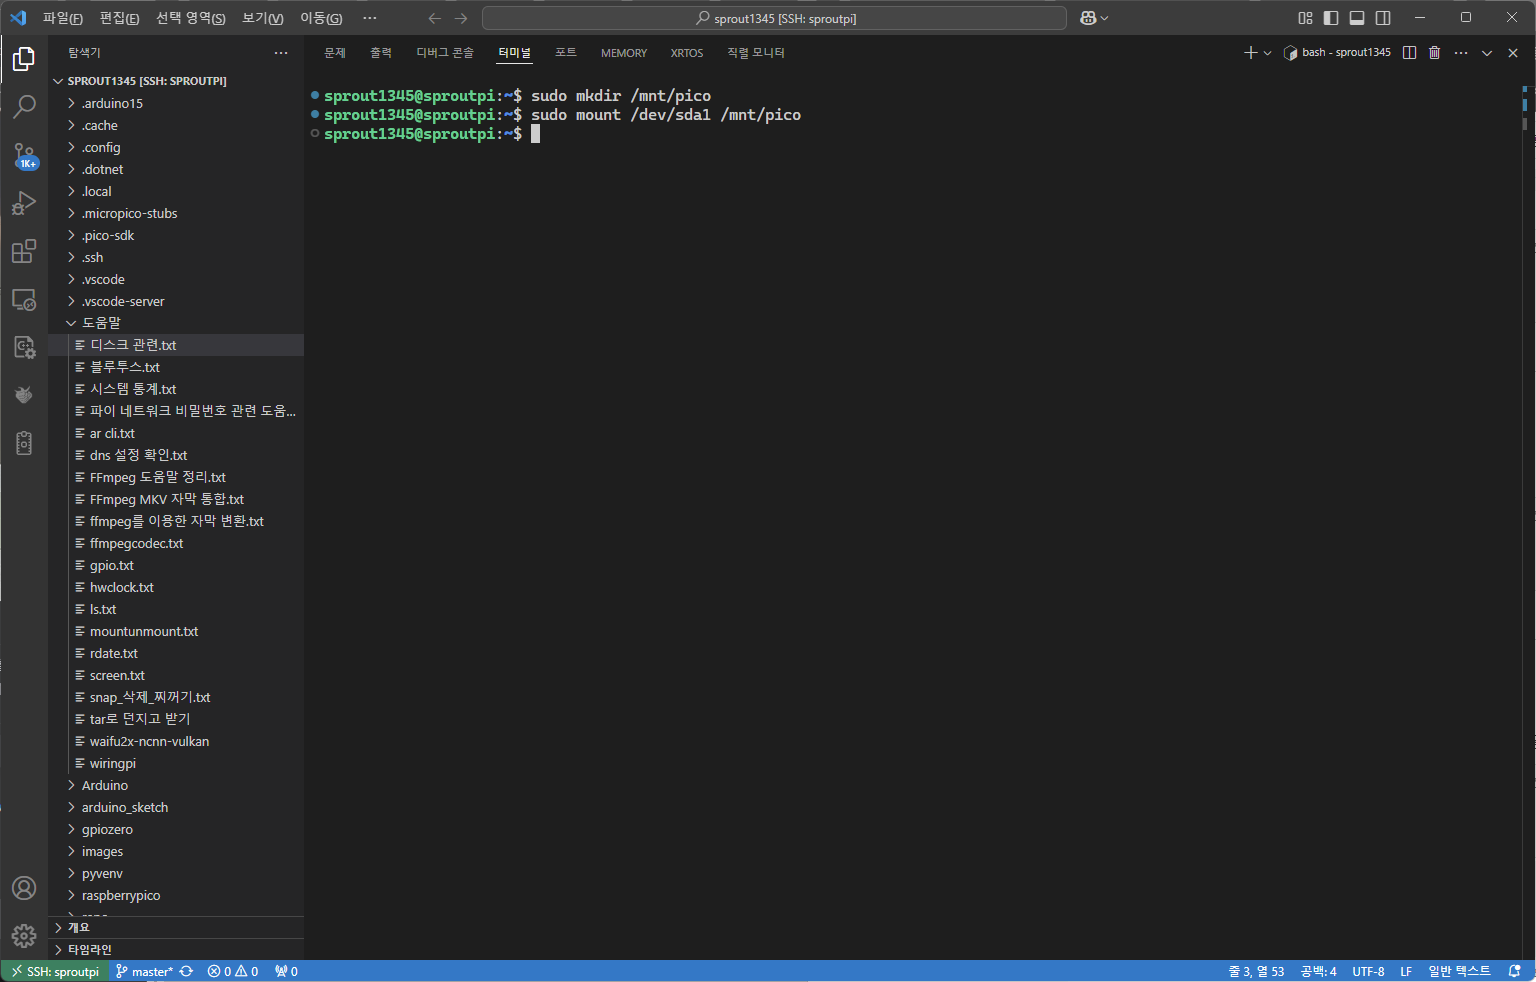Collapse the 도움말 folder
The width and height of the screenshot is (1536, 982).
pos(176,323)
